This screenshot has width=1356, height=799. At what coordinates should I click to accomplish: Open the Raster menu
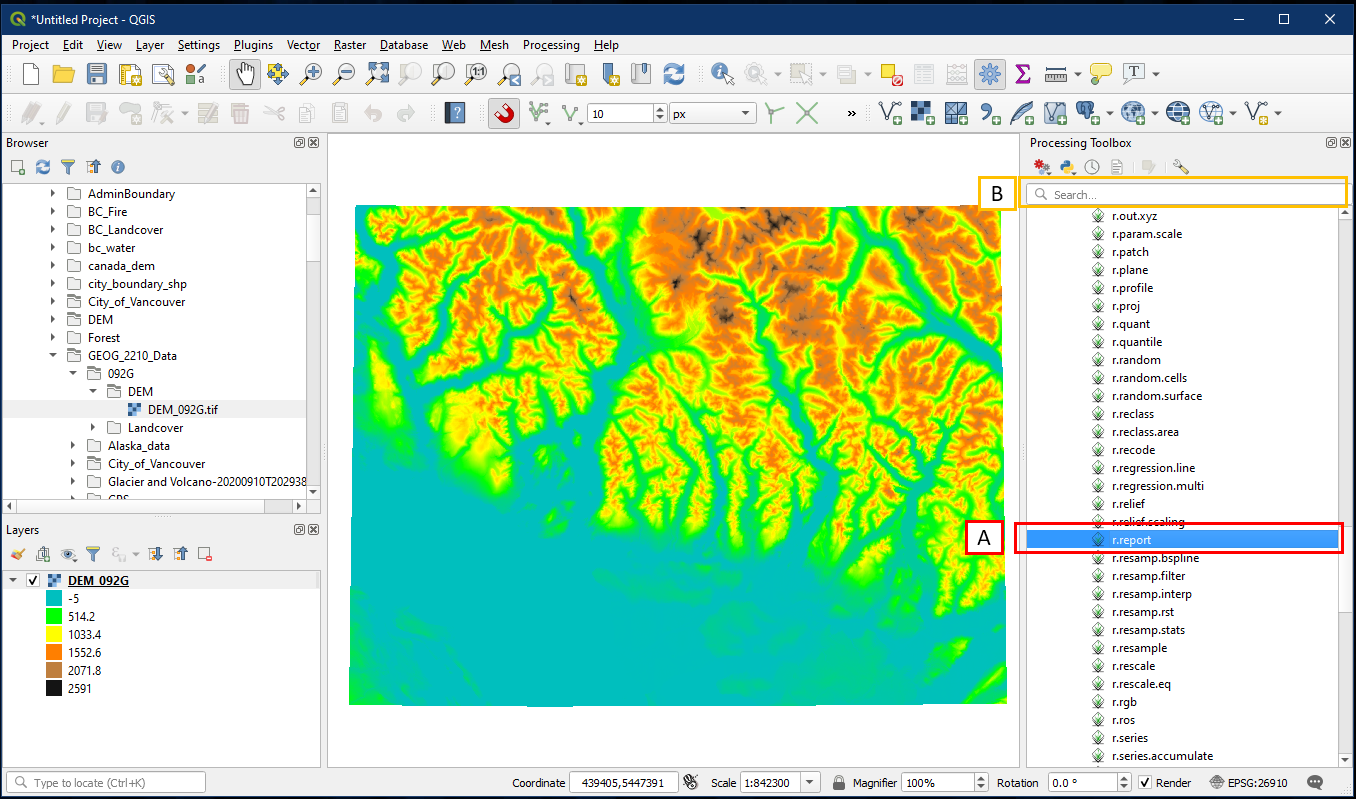[349, 45]
